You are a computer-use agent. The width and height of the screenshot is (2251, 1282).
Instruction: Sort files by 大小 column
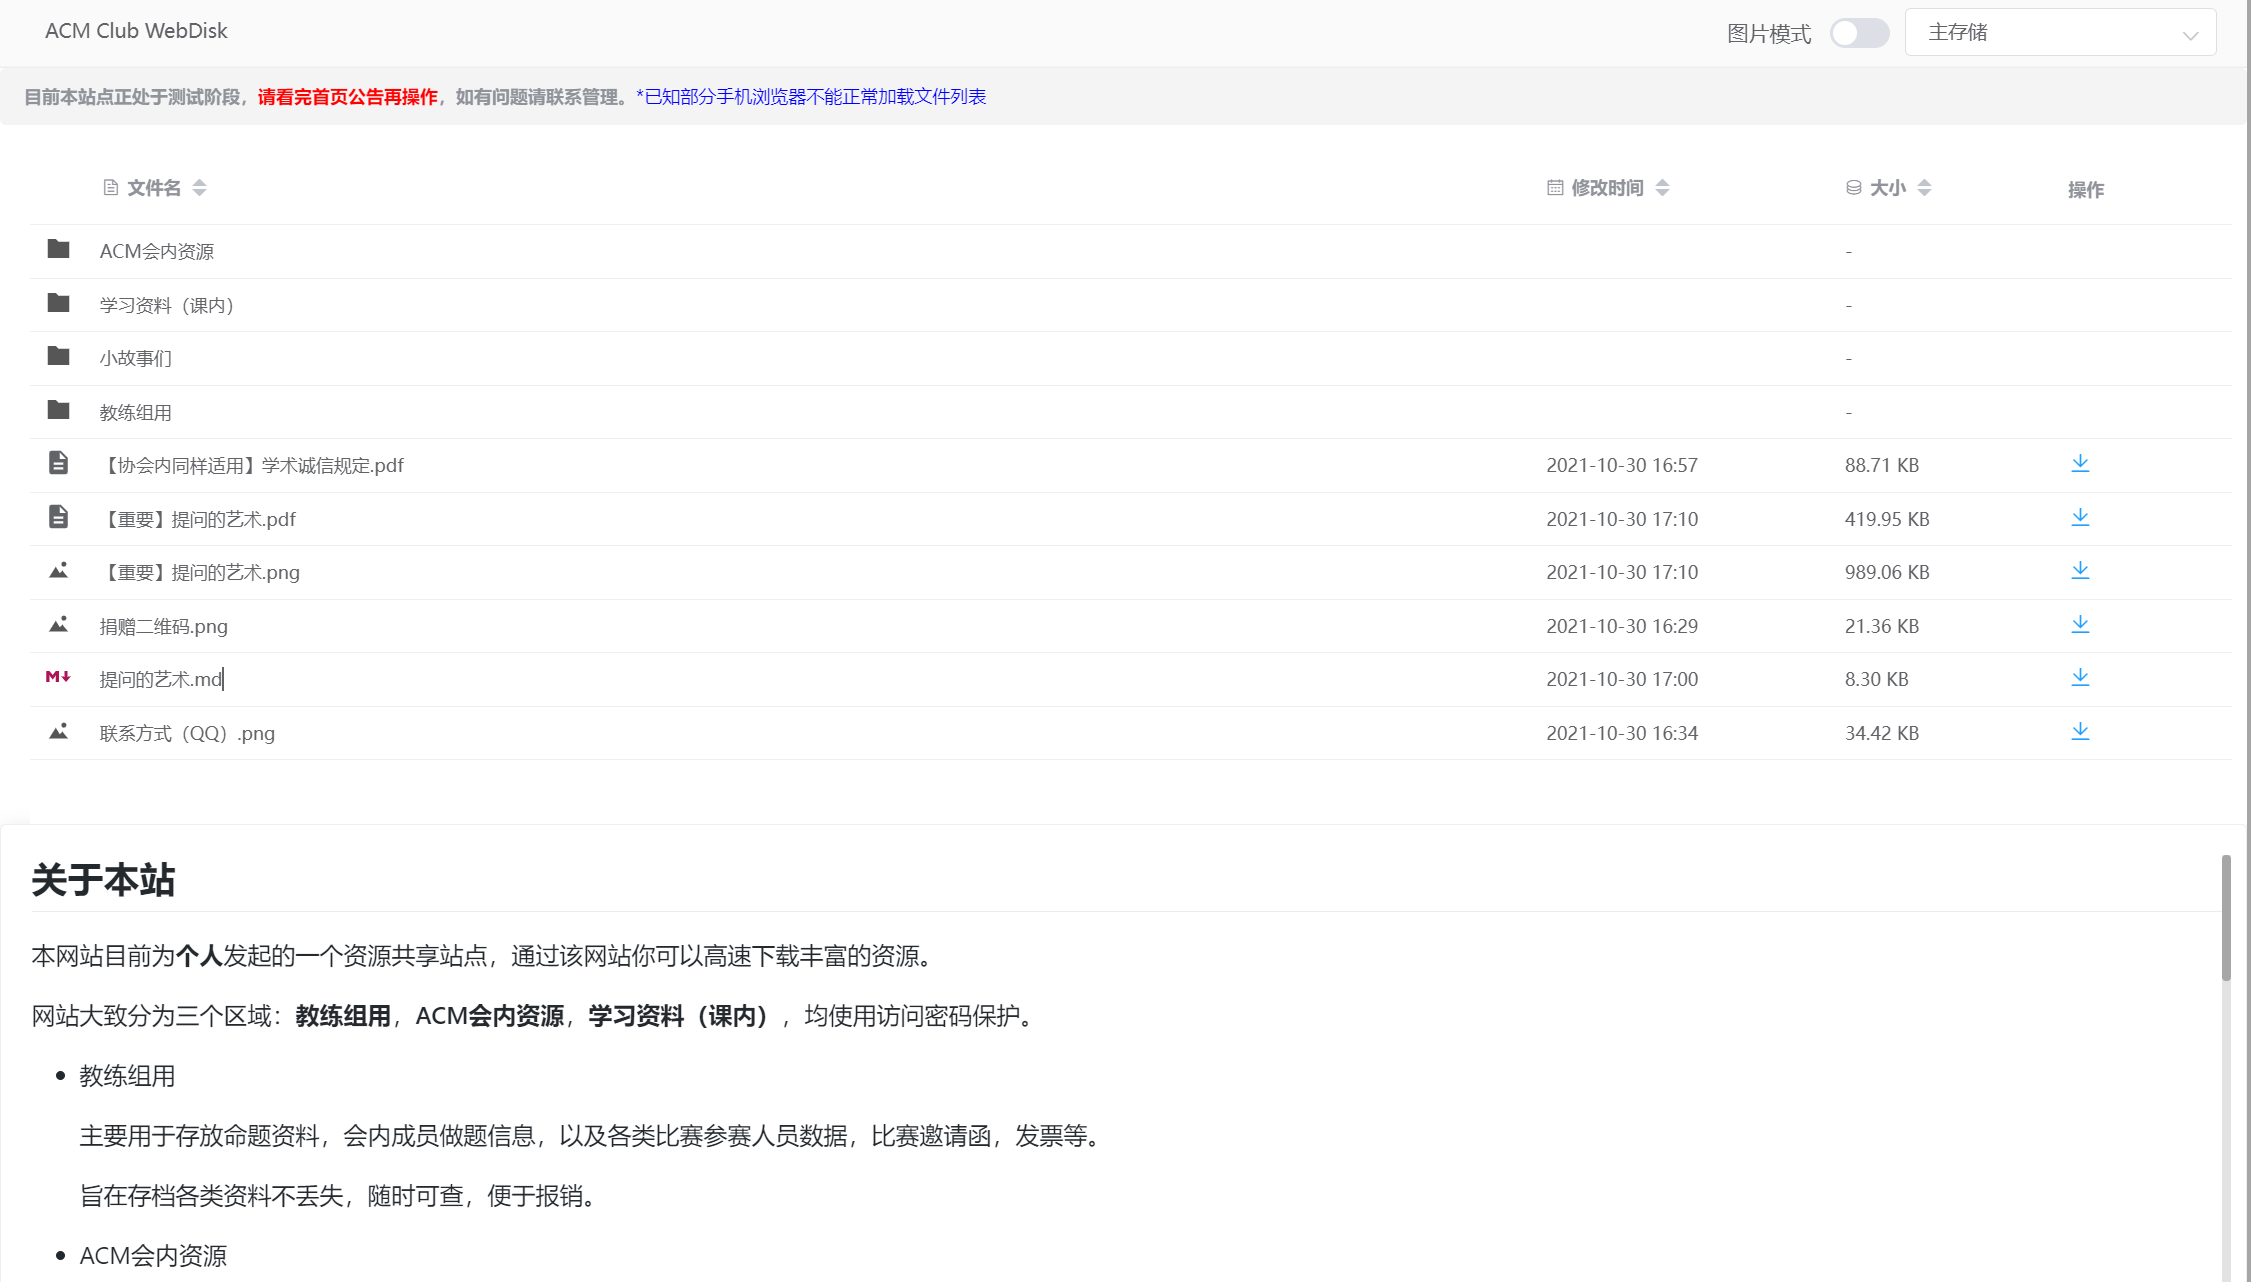point(1887,188)
